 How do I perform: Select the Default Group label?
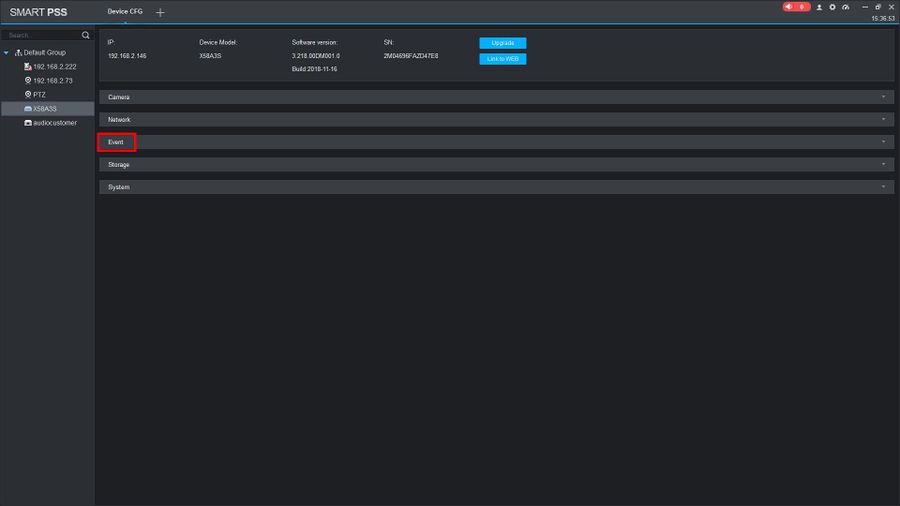click(x=45, y=52)
